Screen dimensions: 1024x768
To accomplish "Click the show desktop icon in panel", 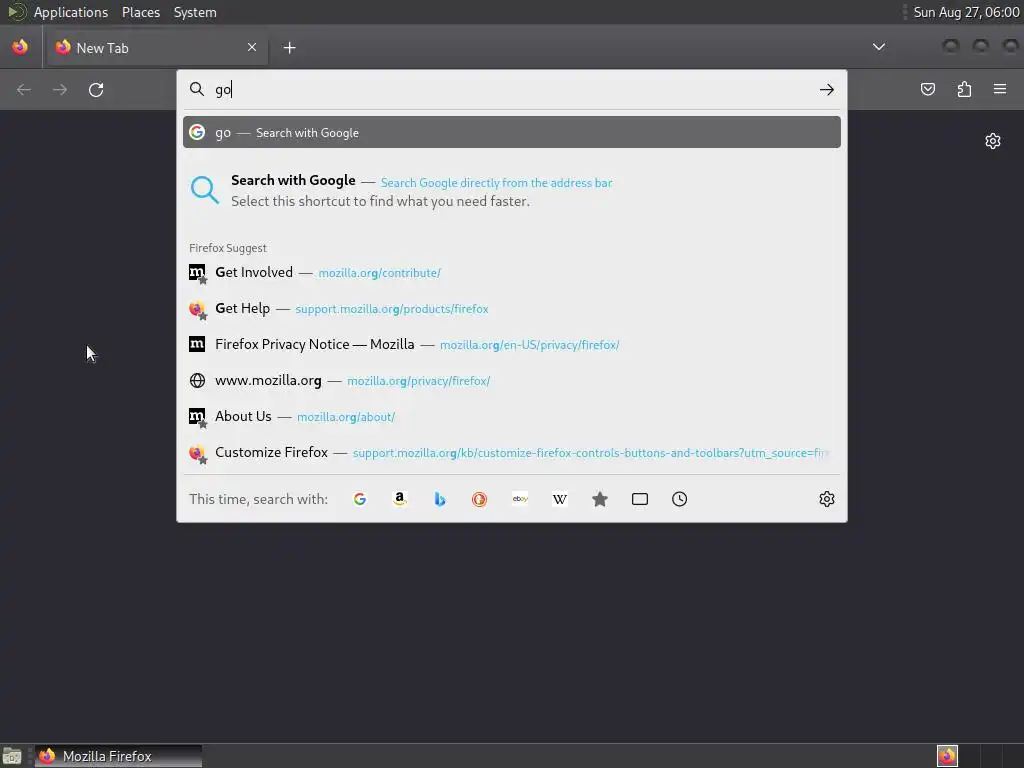I will click(12, 756).
